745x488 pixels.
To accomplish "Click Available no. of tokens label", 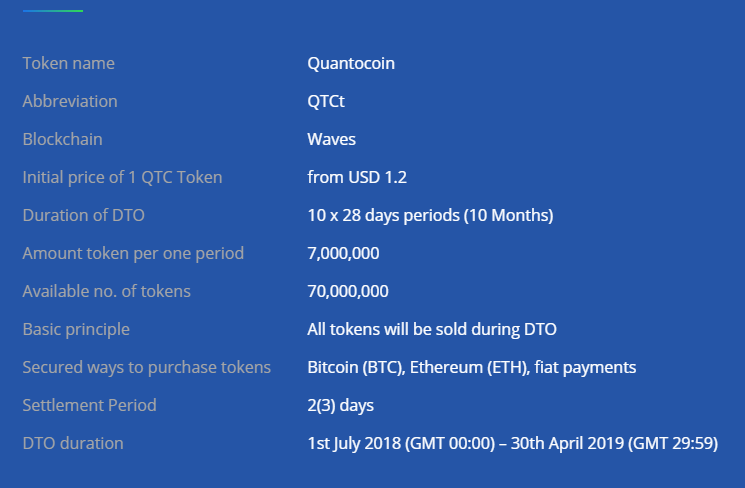I will pos(106,291).
